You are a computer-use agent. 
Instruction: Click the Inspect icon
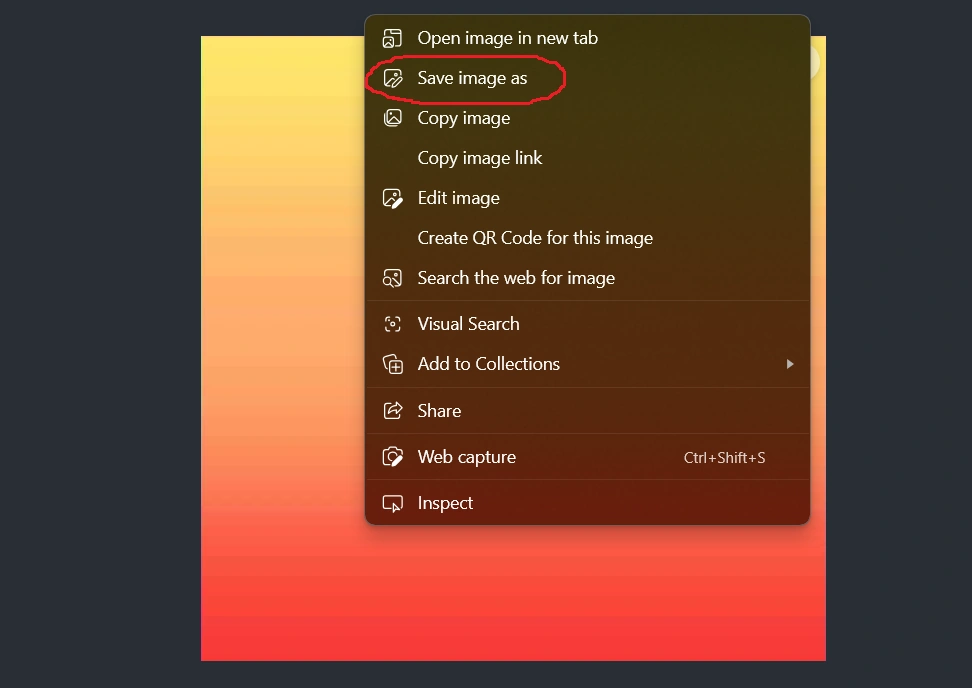coord(392,503)
